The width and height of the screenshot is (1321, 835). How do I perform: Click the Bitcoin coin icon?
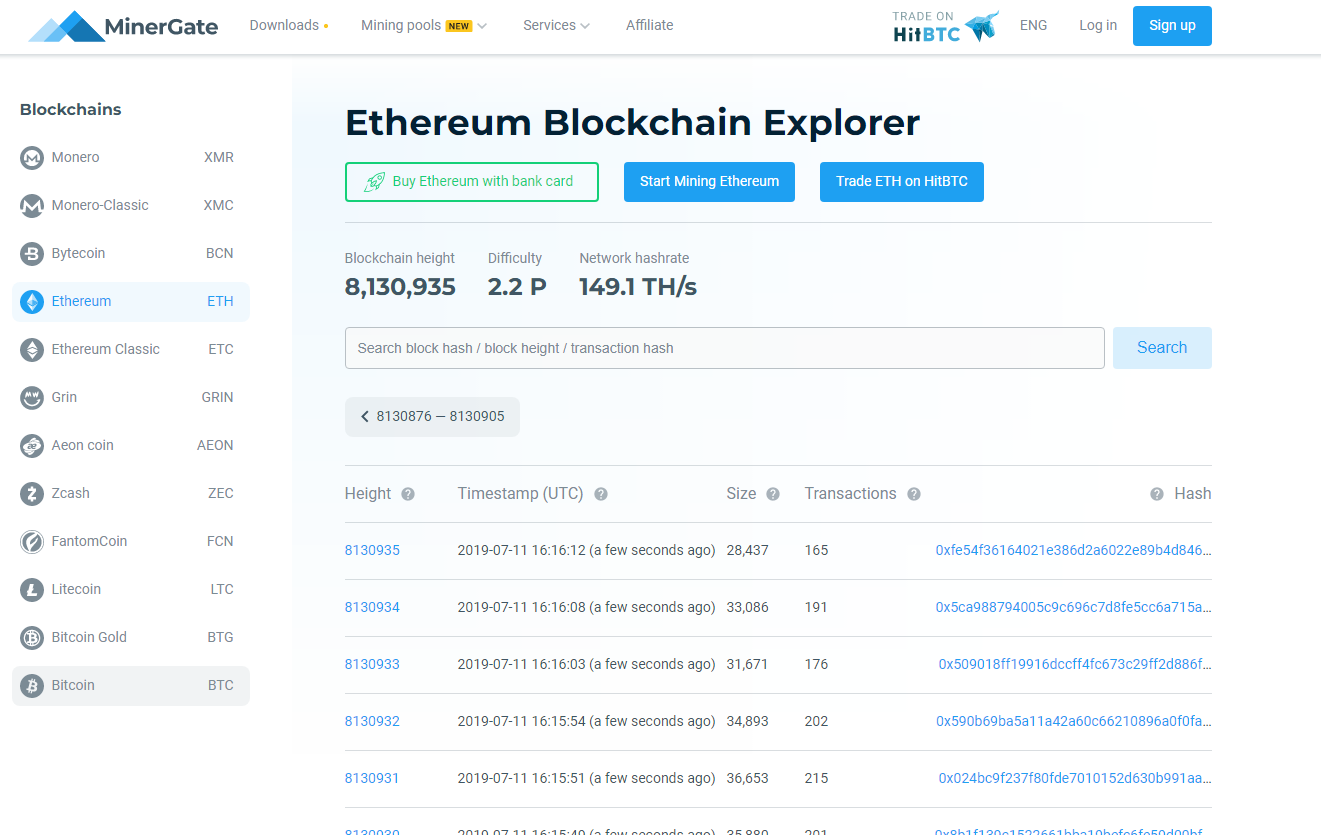tap(32, 686)
